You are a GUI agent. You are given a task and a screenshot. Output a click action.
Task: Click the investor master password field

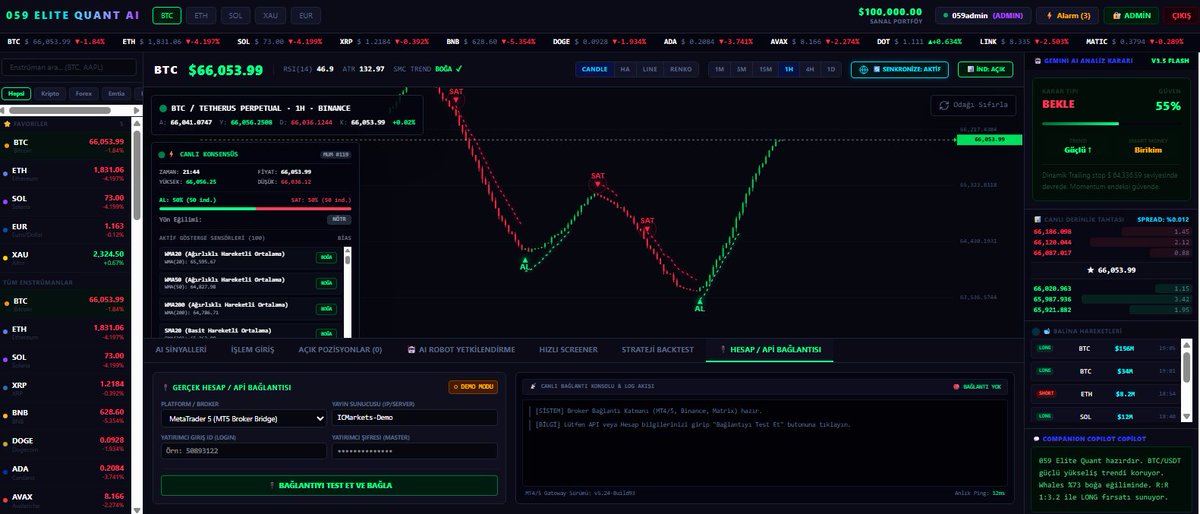[x=414, y=451]
